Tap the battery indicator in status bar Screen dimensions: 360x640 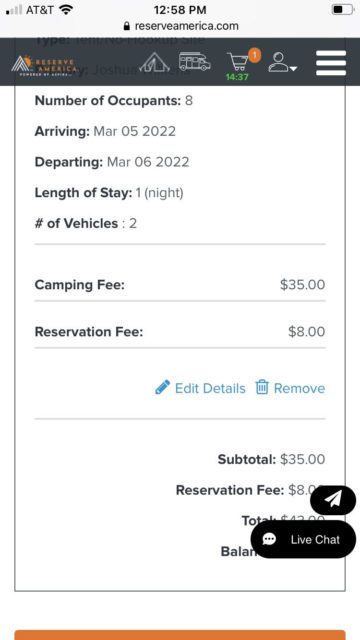pos(342,10)
